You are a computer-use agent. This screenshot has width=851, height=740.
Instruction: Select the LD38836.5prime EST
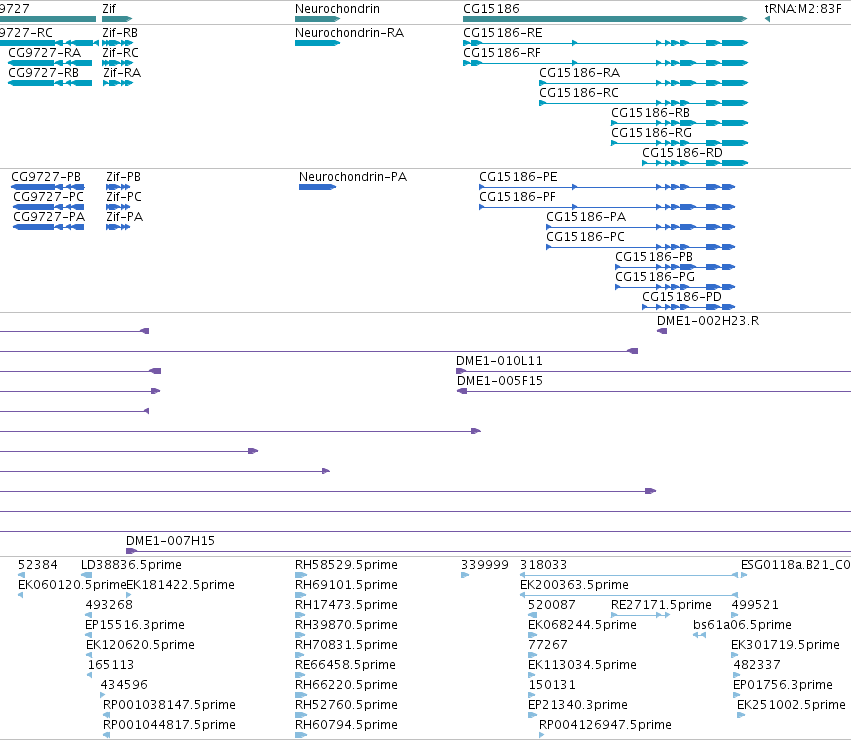[86, 575]
